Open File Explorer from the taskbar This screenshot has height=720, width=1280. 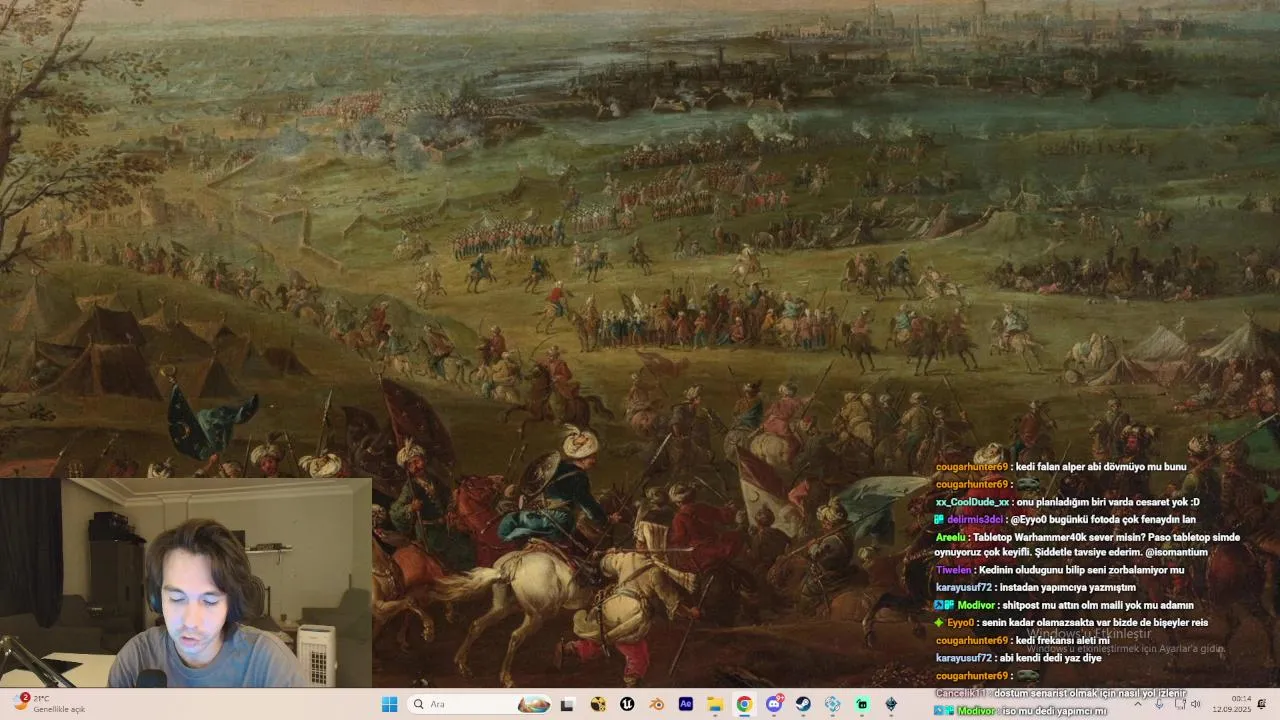(x=715, y=704)
